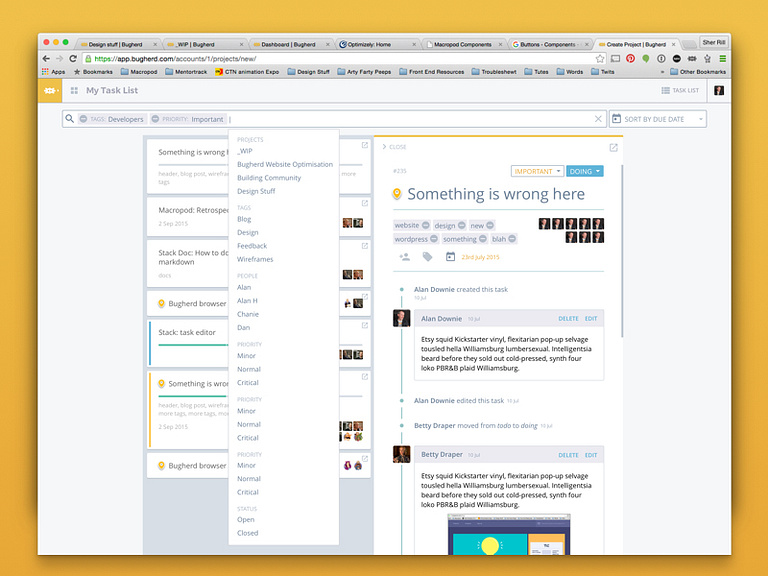768x576 pixels.
Task: Bookmark this page with the star icon
Action: coord(600,59)
